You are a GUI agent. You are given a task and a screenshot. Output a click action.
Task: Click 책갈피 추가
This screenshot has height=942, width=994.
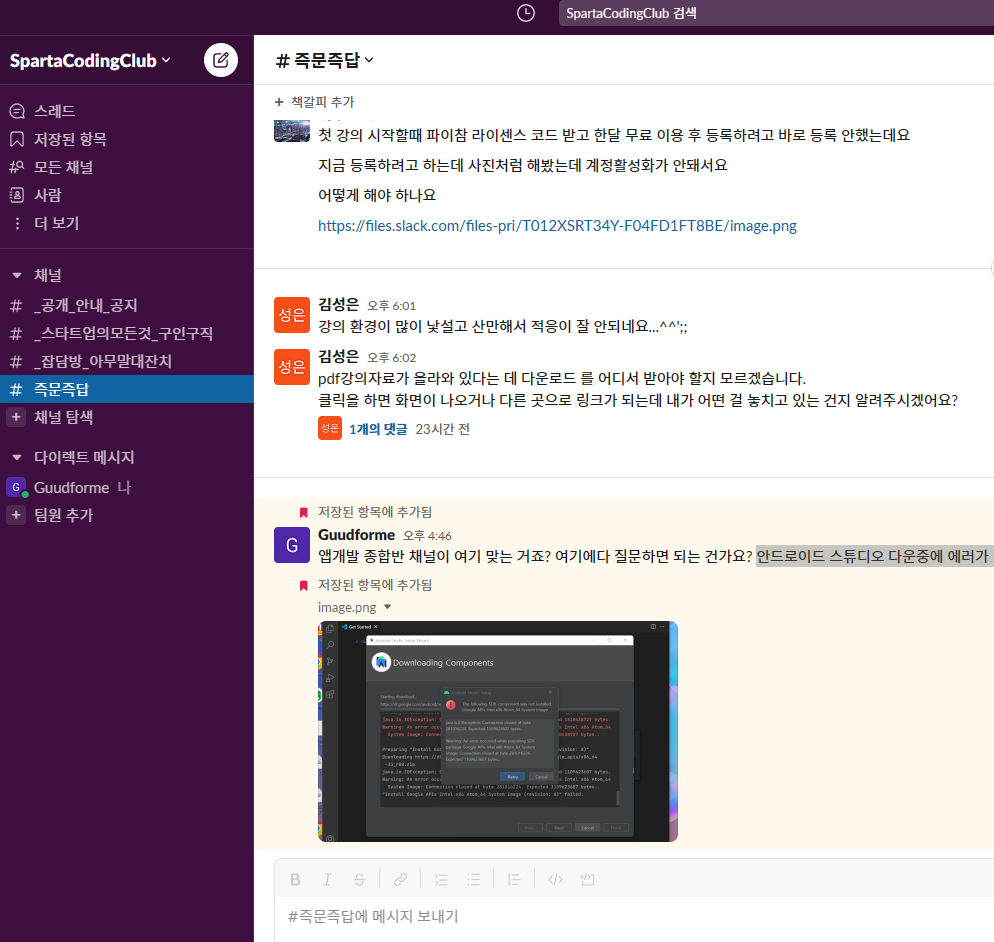[x=314, y=102]
